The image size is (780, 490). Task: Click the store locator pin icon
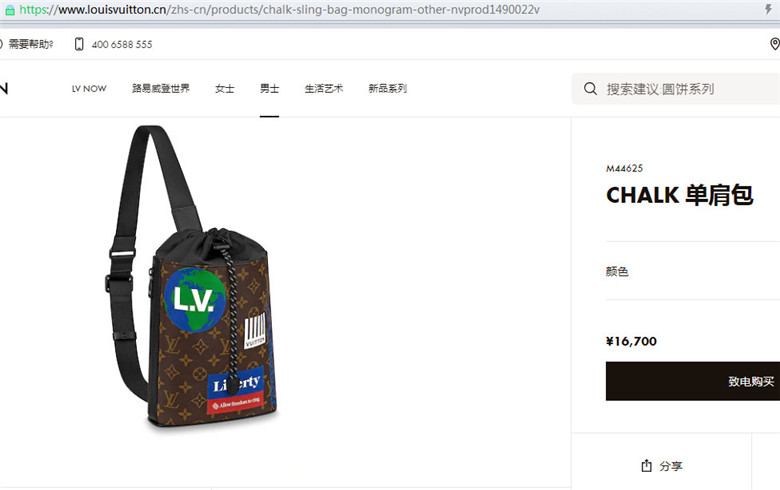[775, 44]
